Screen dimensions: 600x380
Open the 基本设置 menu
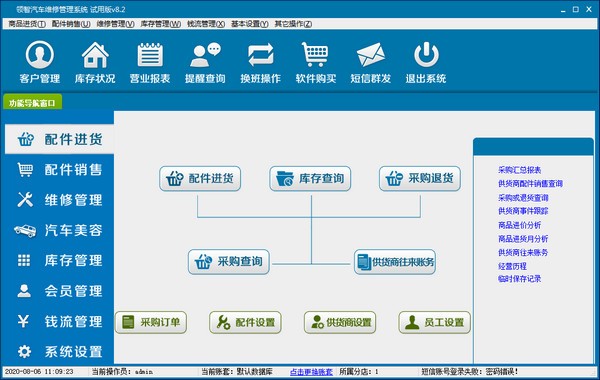(249, 24)
